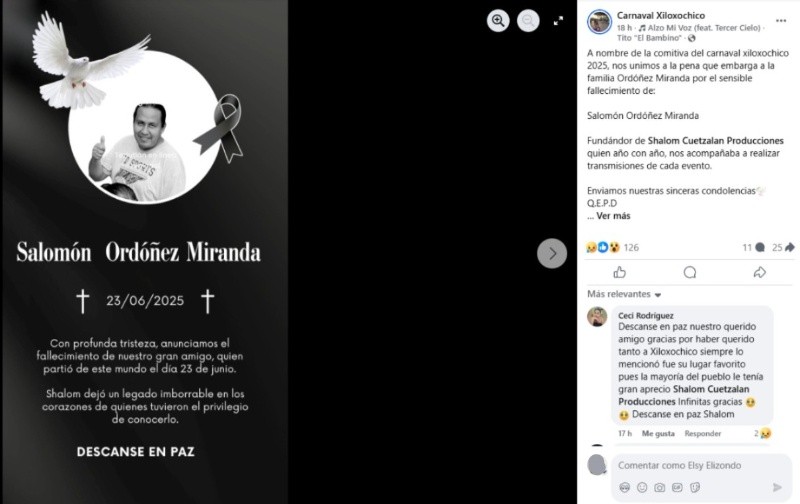
Task: Open the emoji picker in comment box
Action: 642,488
